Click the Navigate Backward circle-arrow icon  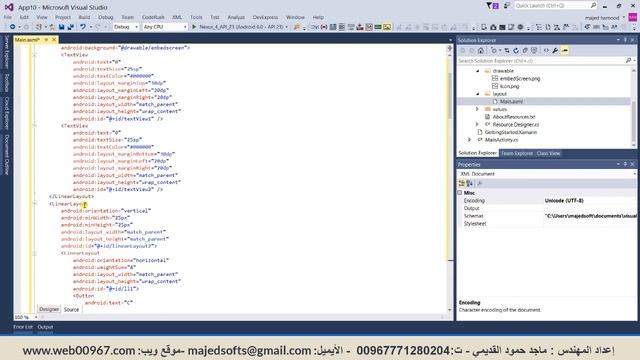pos(13,27)
